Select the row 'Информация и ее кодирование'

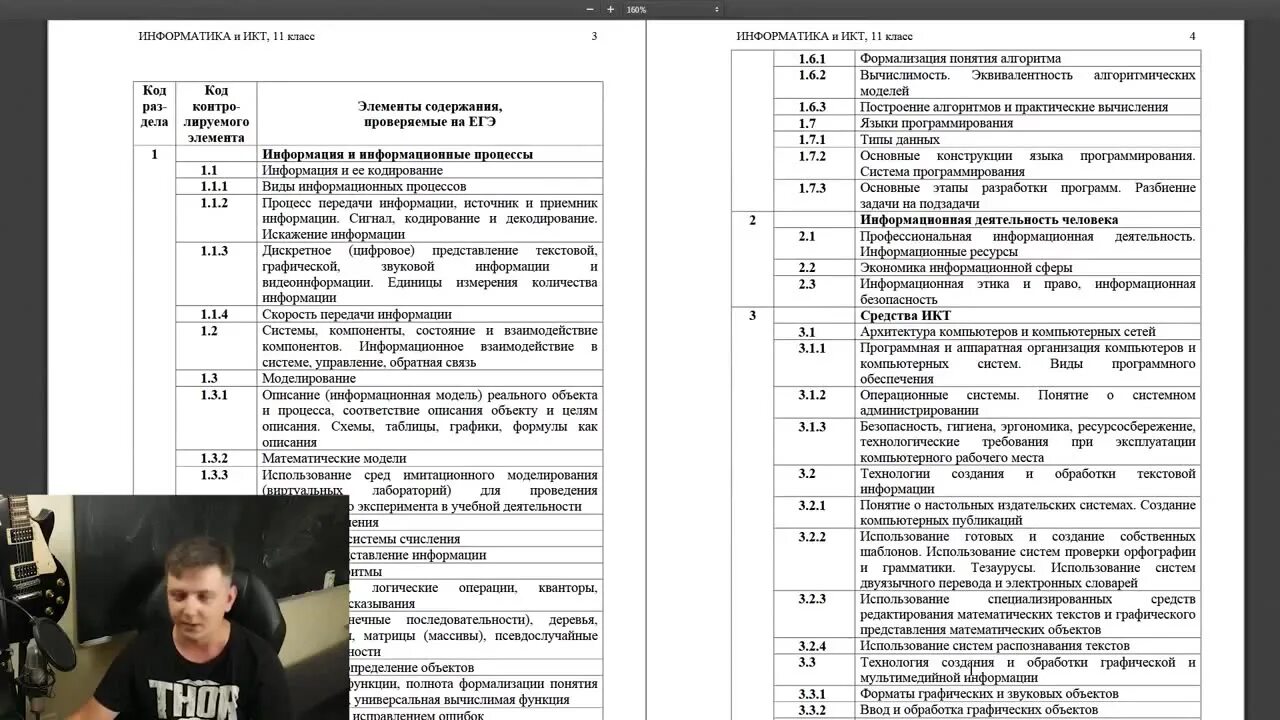point(352,170)
